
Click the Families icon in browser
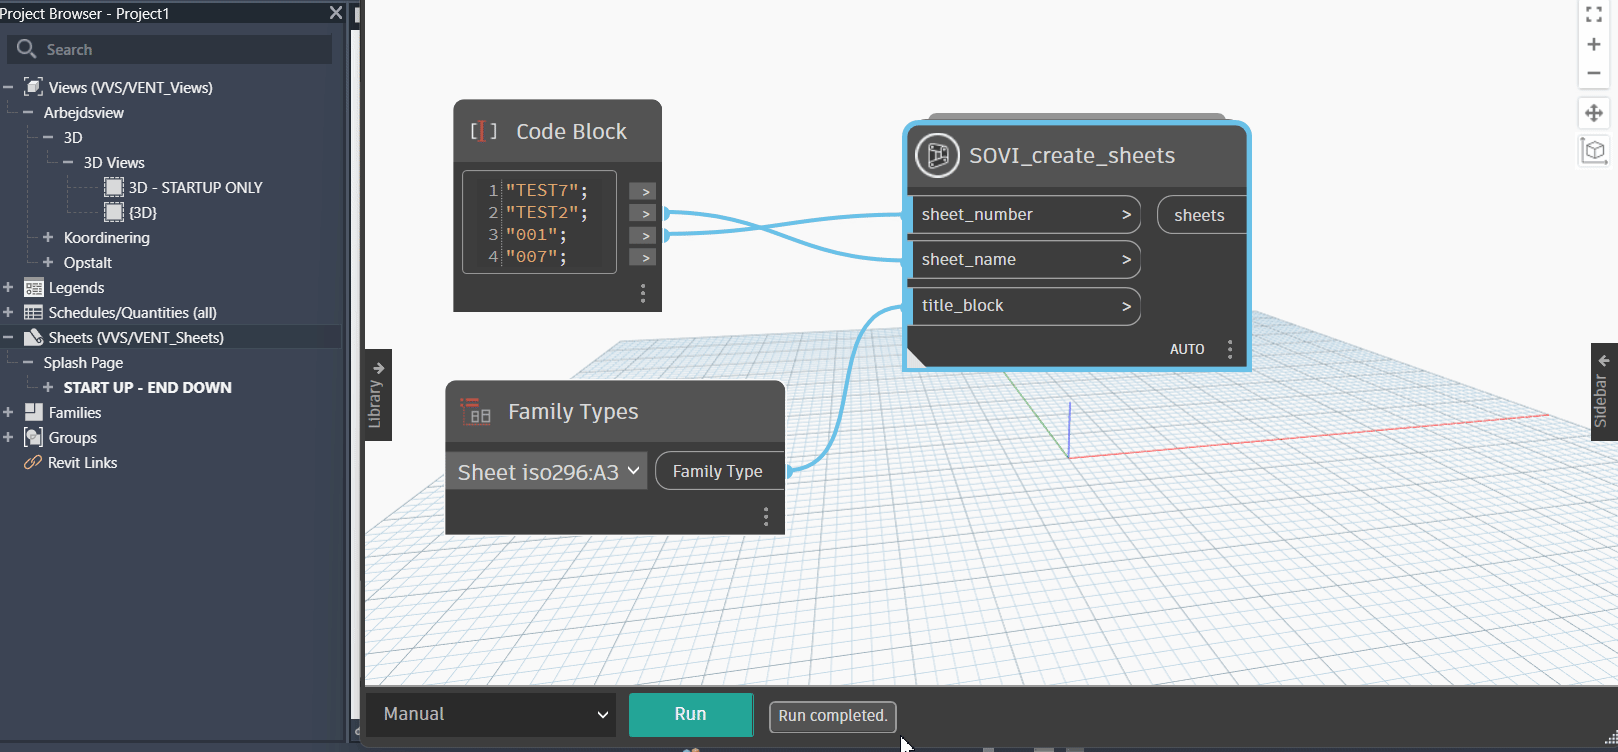click(34, 412)
